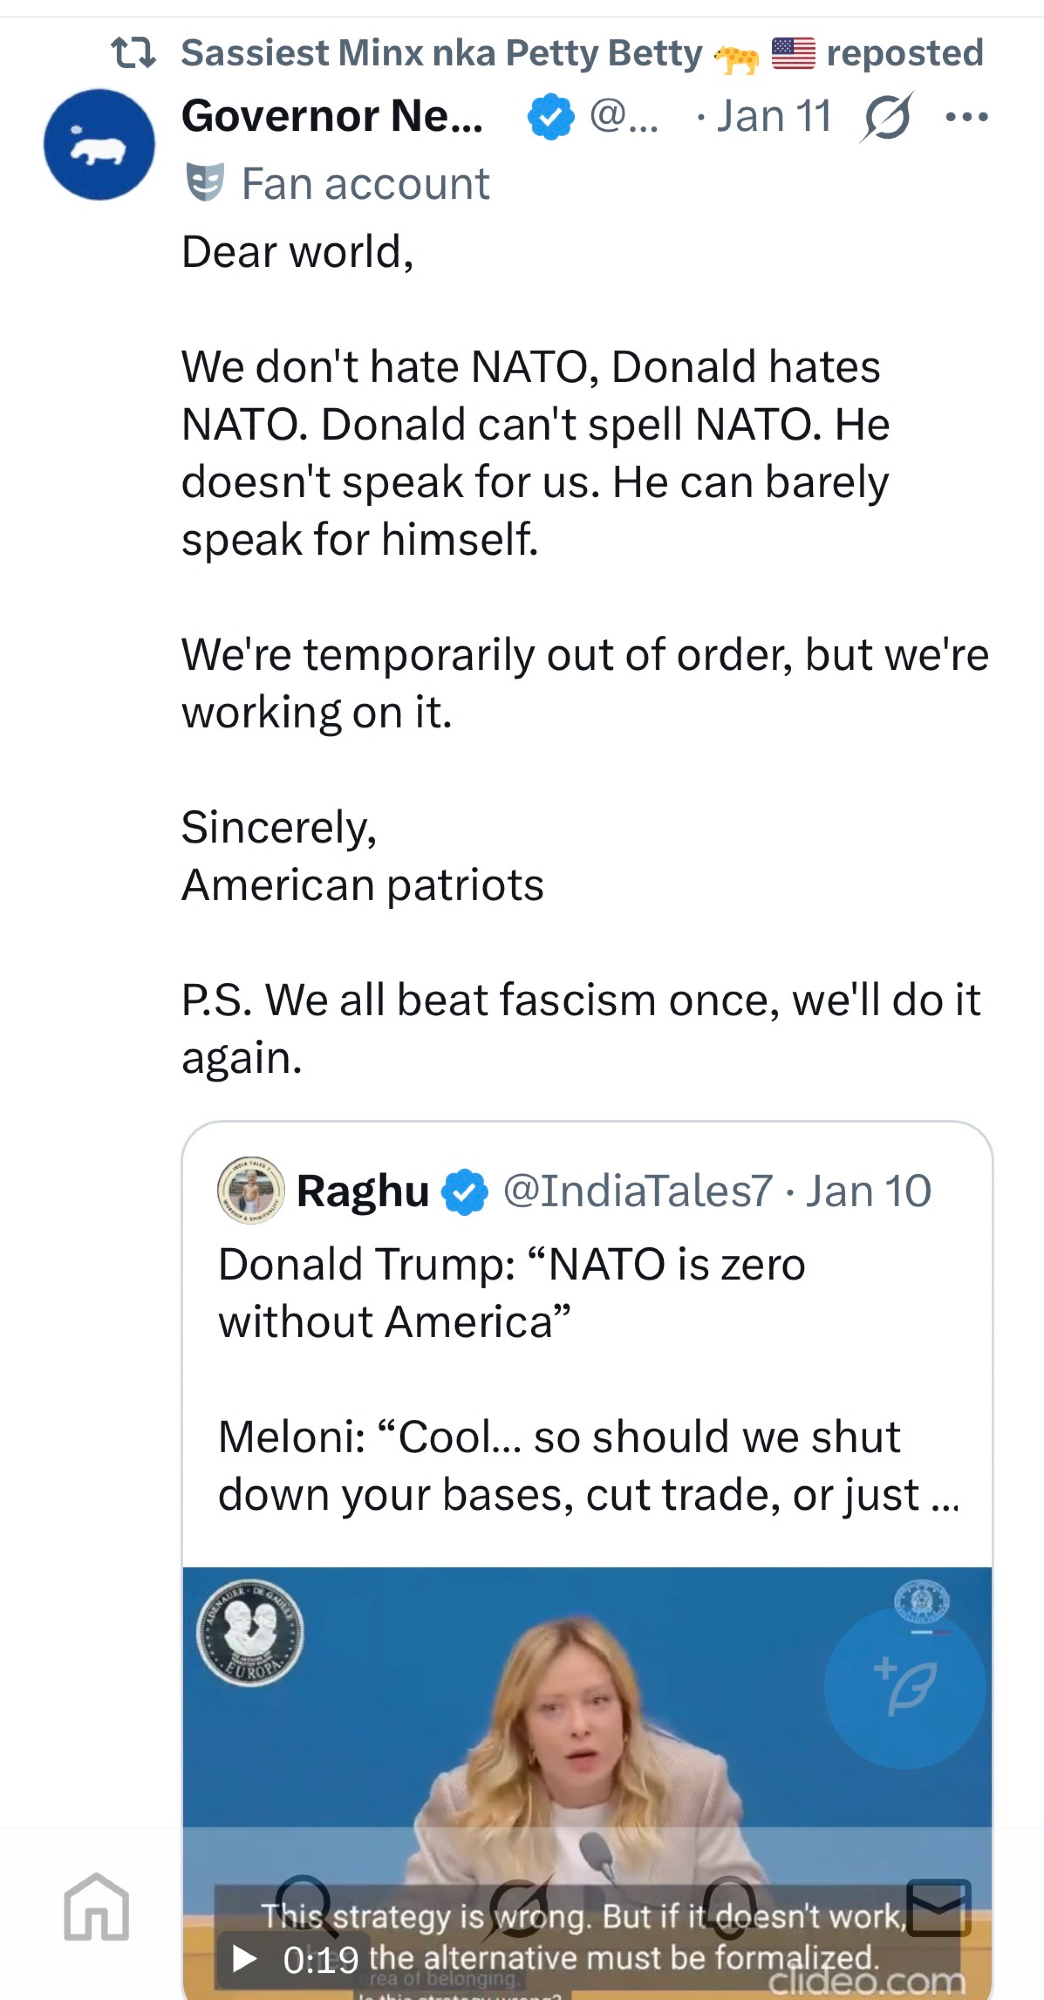
Task: Open Messages envelope in bottom bar
Action: click(x=938, y=1907)
